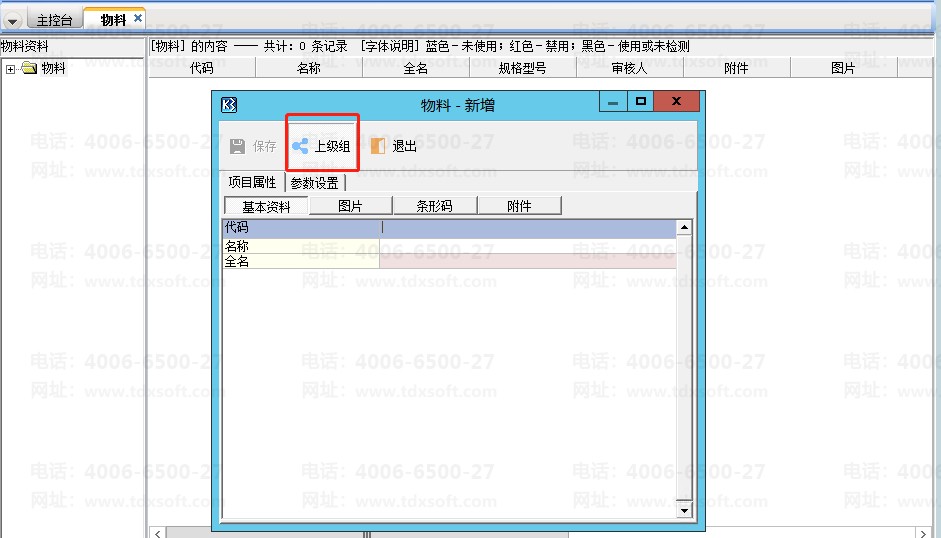Click the 退出 button label
This screenshot has height=538, width=941.
404,146
